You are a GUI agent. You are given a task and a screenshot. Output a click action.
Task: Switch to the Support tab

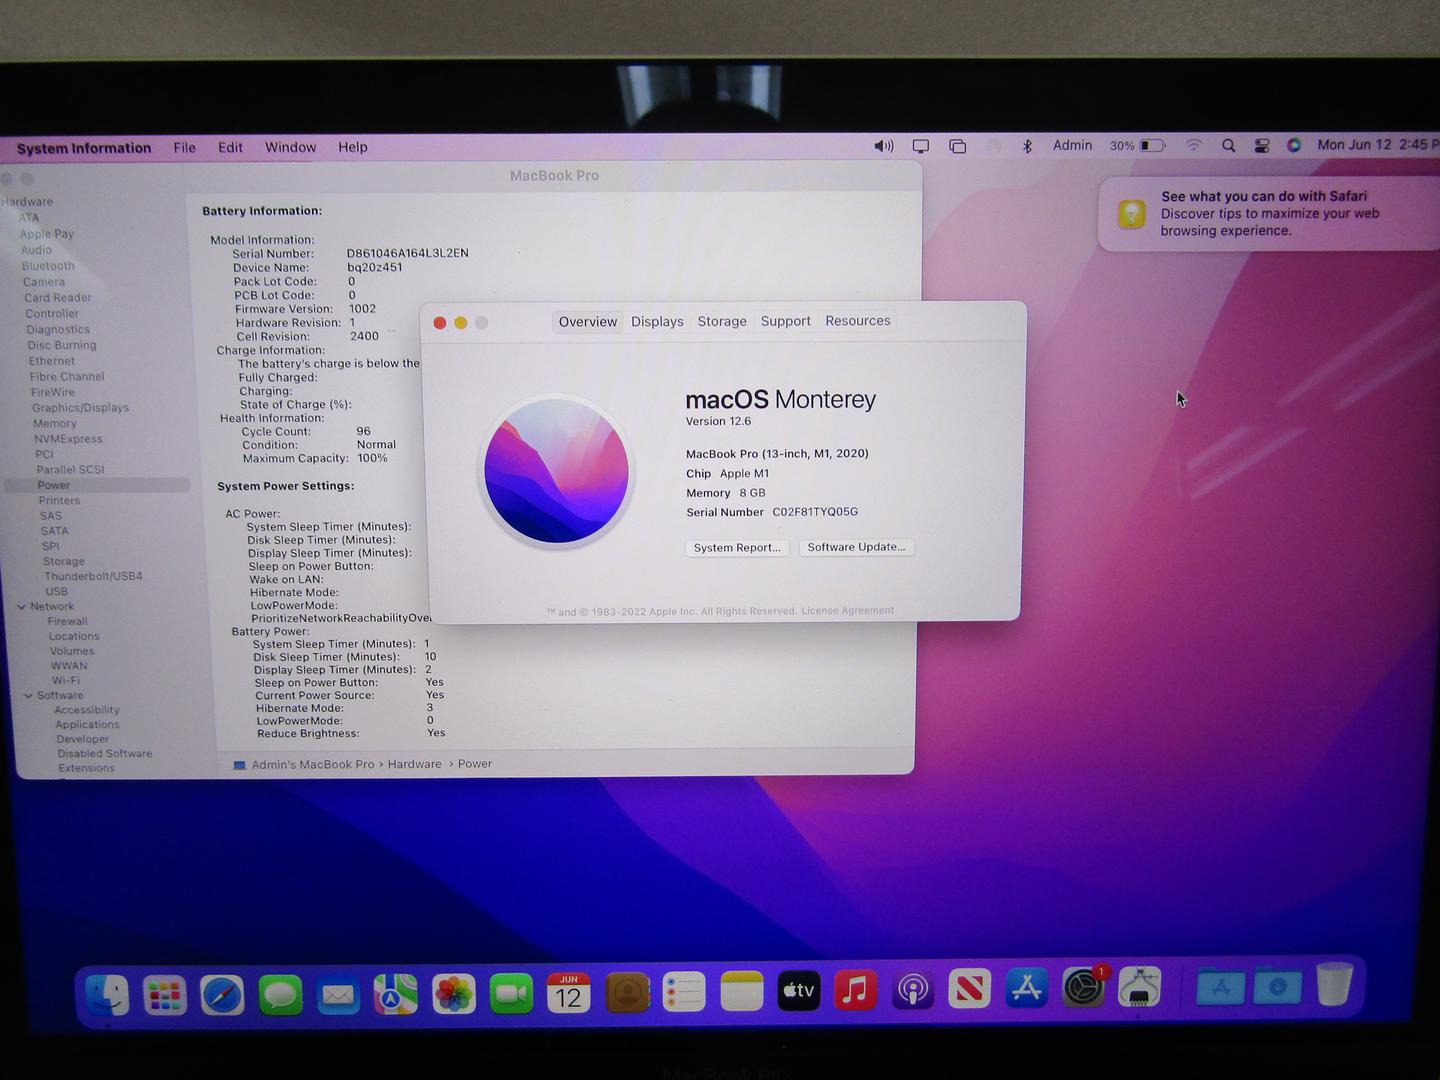click(785, 321)
